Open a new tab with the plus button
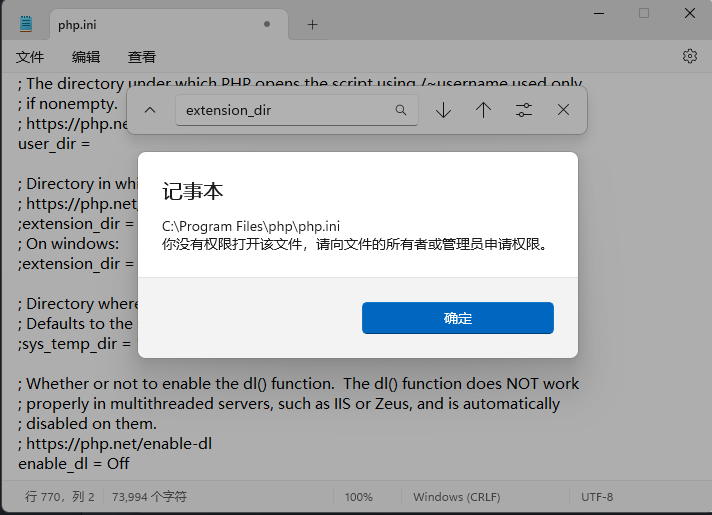The height and width of the screenshot is (515, 712). 312,24
